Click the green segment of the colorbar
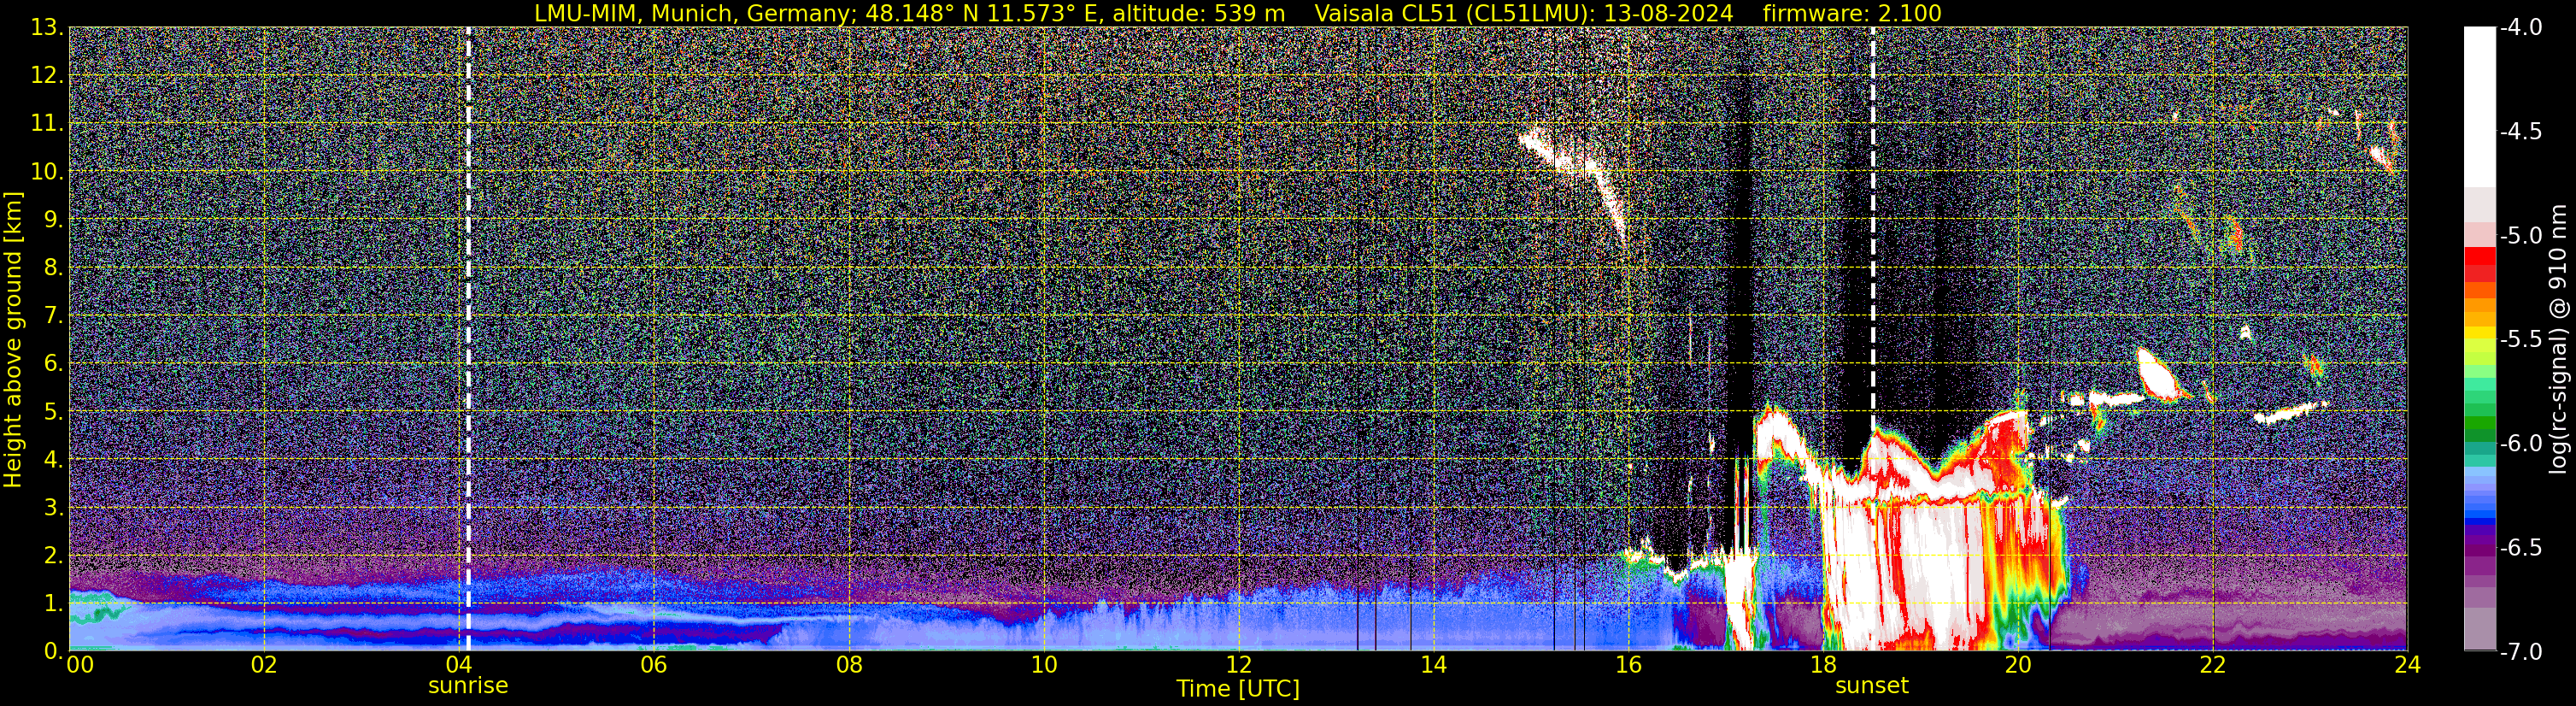 (2479, 425)
